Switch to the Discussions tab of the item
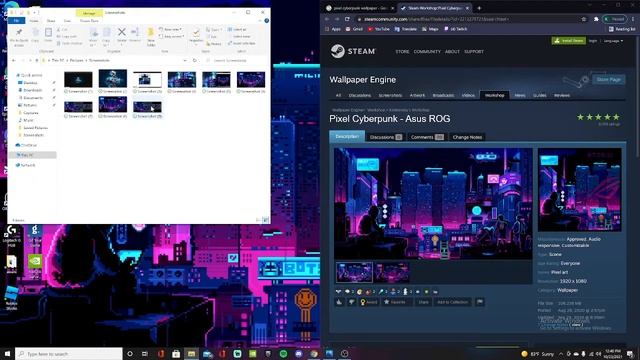The image size is (640, 360). (386, 137)
